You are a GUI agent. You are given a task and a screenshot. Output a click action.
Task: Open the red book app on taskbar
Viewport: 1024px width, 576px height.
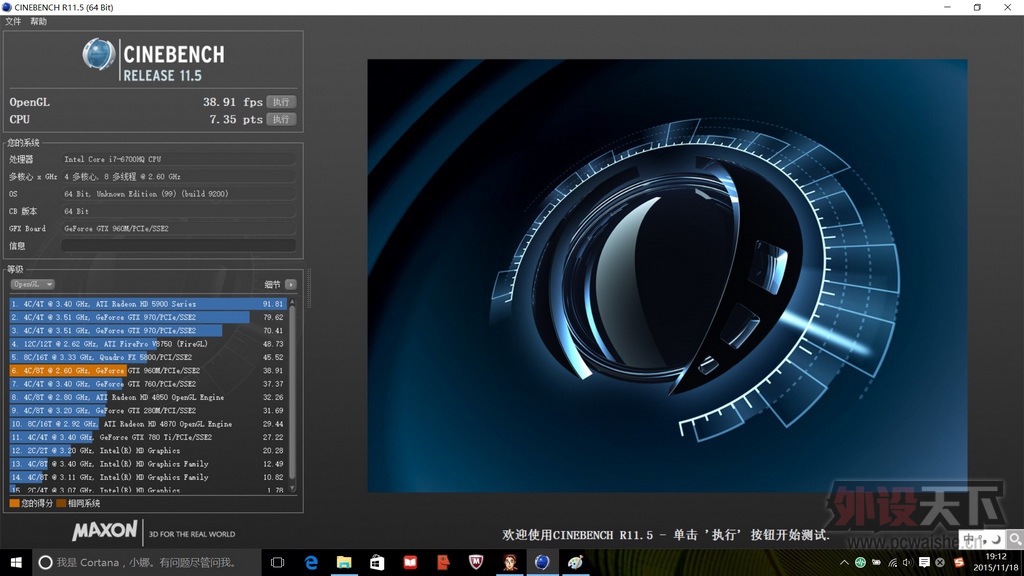[410, 562]
